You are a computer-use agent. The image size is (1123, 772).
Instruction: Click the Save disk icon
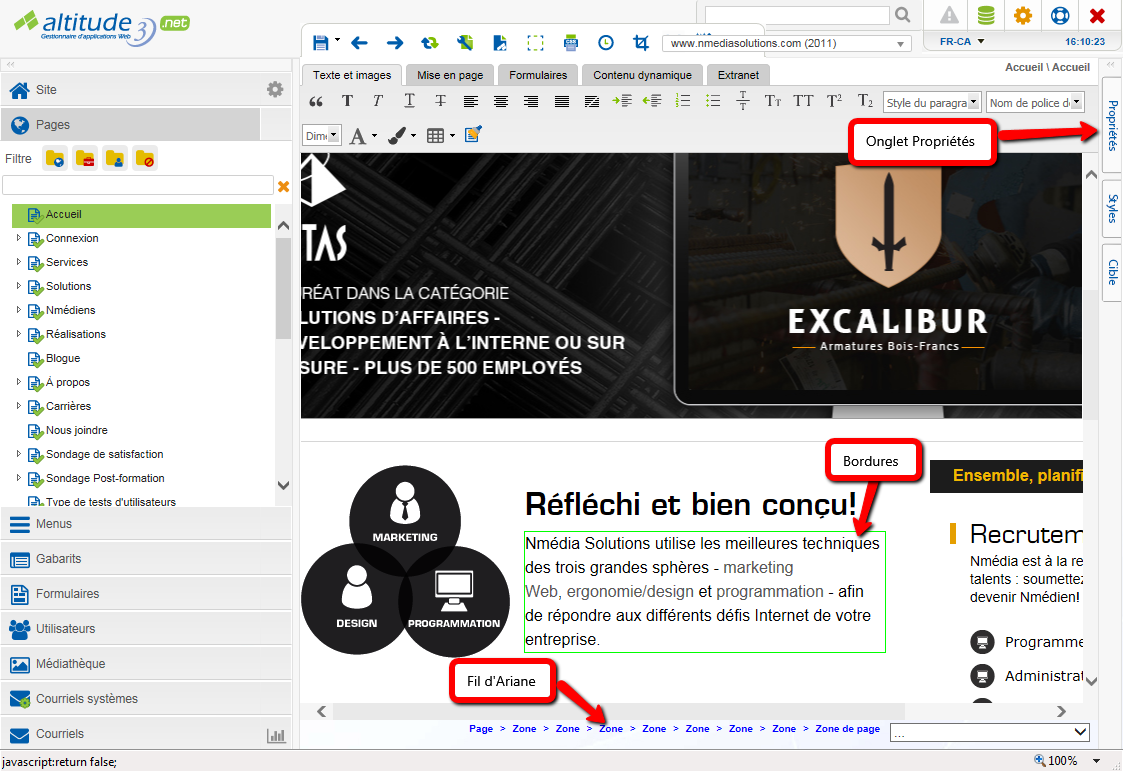pos(320,43)
